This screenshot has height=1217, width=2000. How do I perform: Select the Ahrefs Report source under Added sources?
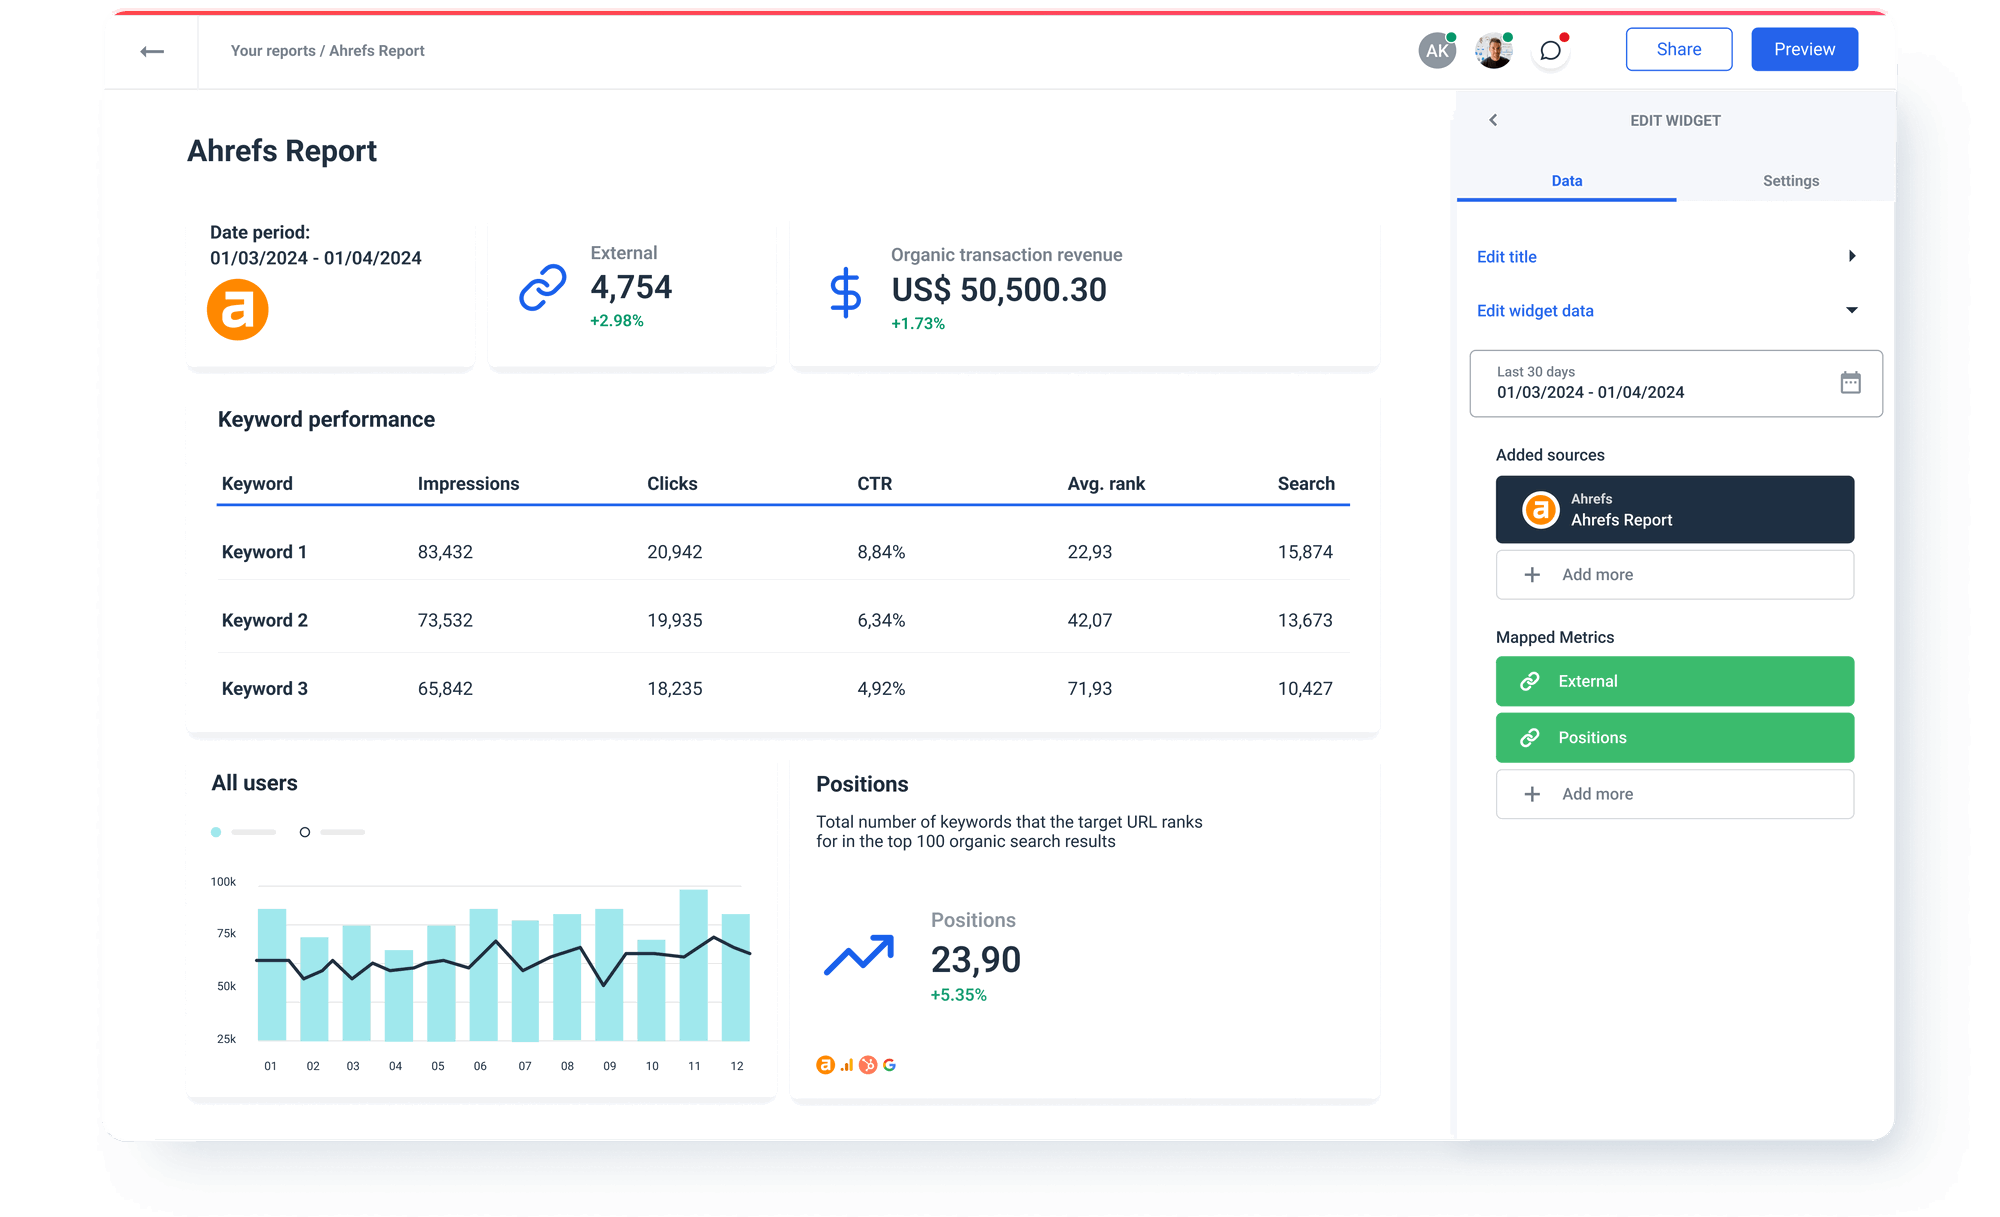tap(1674, 509)
